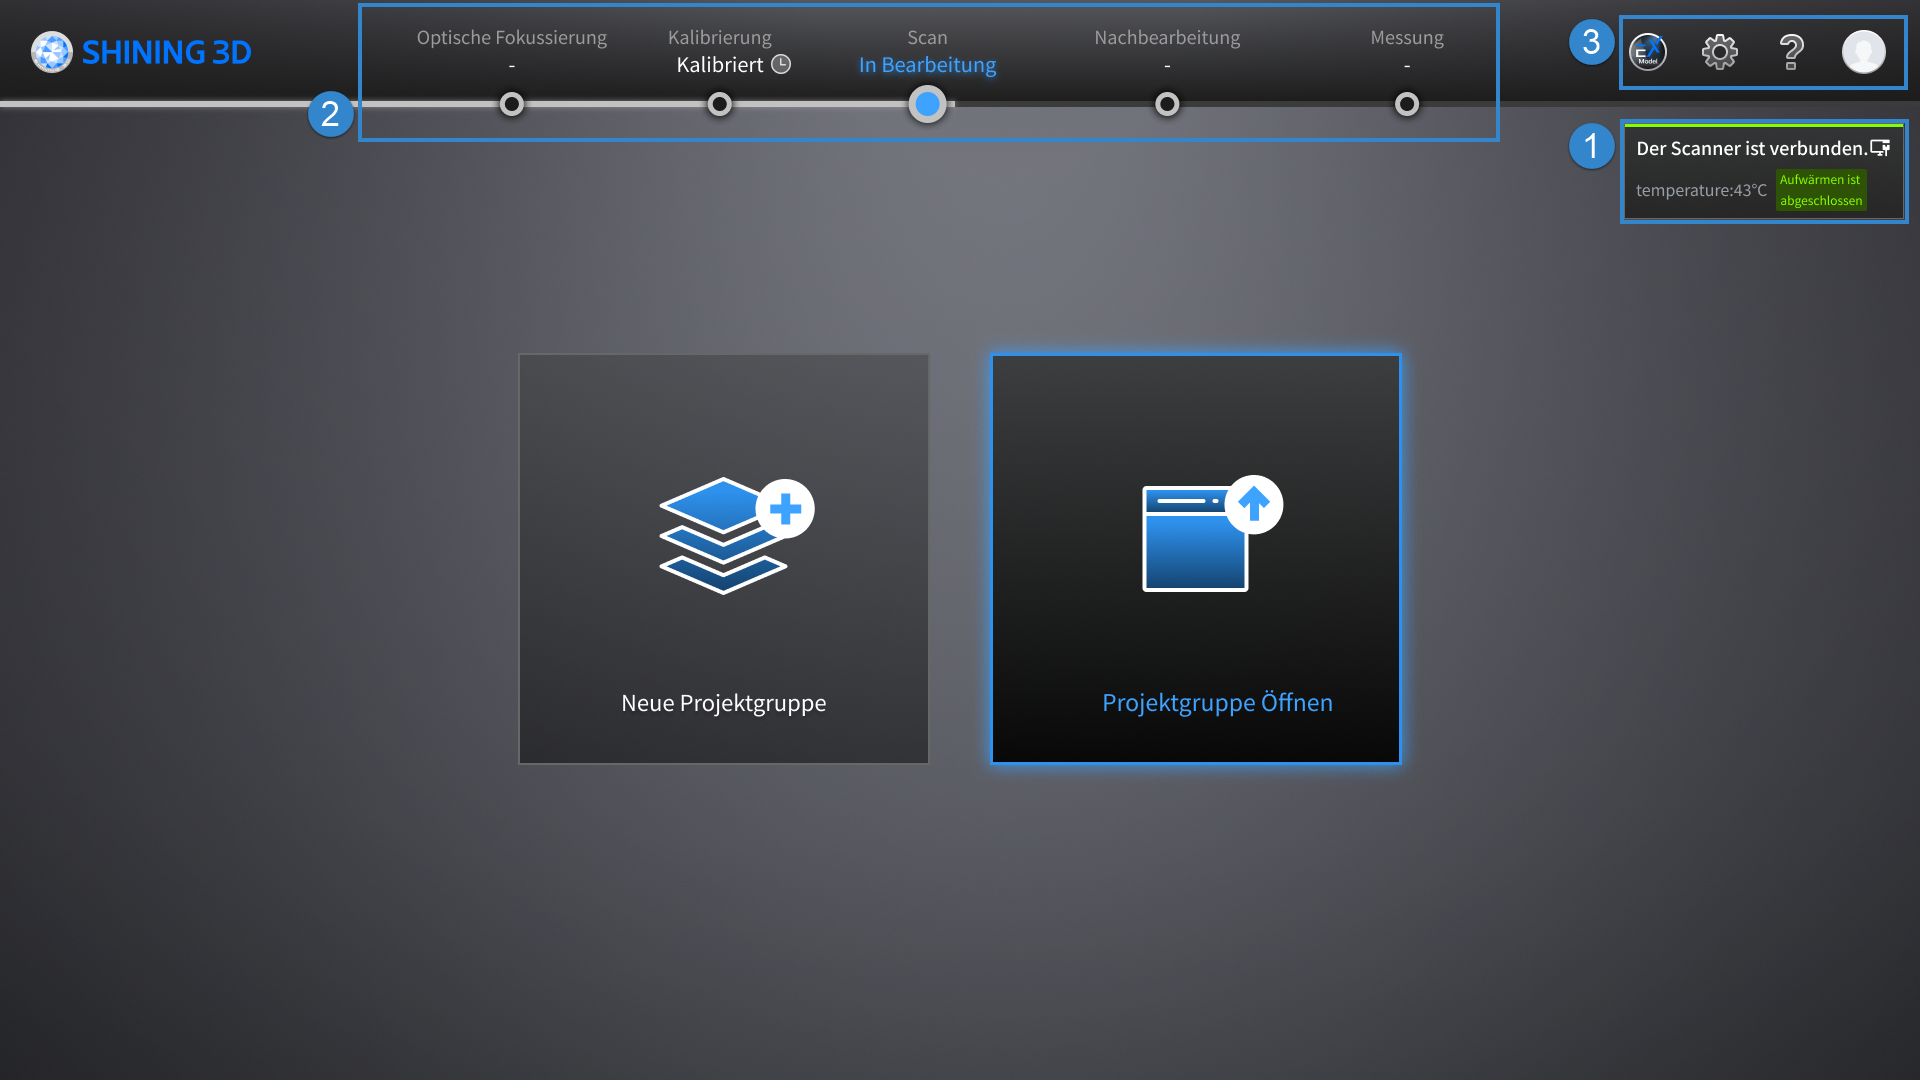The height and width of the screenshot is (1080, 1920).
Task: Click the 'In Bearbeitung' status text
Action: point(927,65)
